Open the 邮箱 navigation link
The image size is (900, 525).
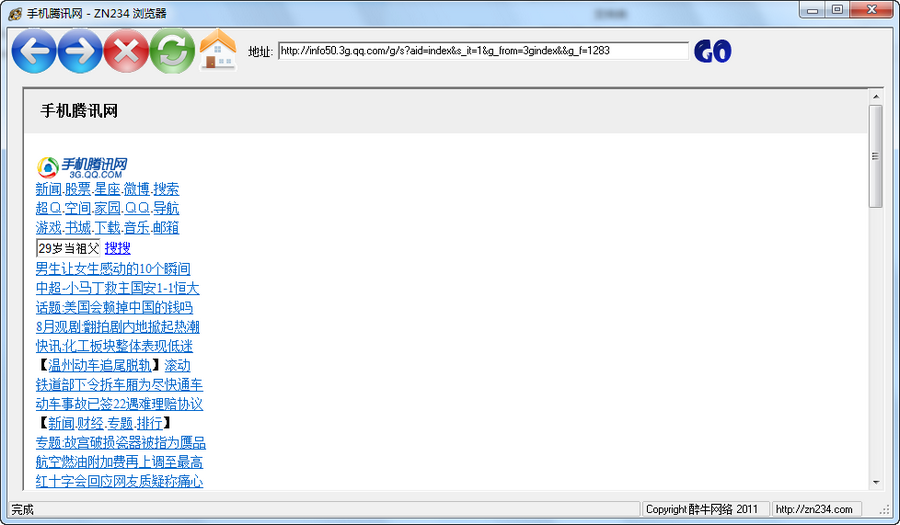click(166, 228)
